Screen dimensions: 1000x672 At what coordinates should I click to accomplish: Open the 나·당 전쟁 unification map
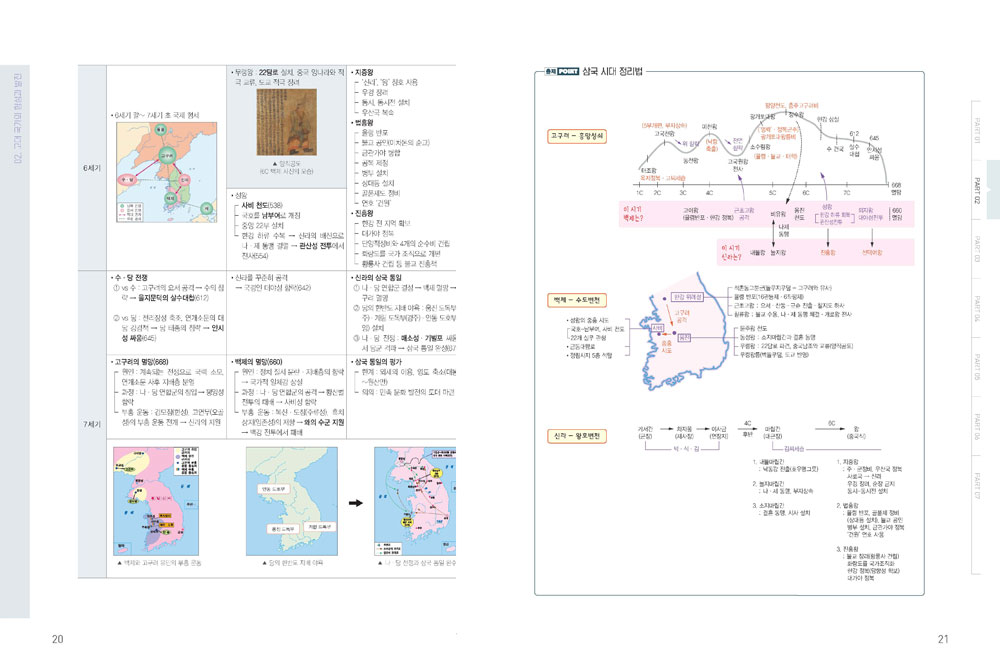tap(415, 501)
